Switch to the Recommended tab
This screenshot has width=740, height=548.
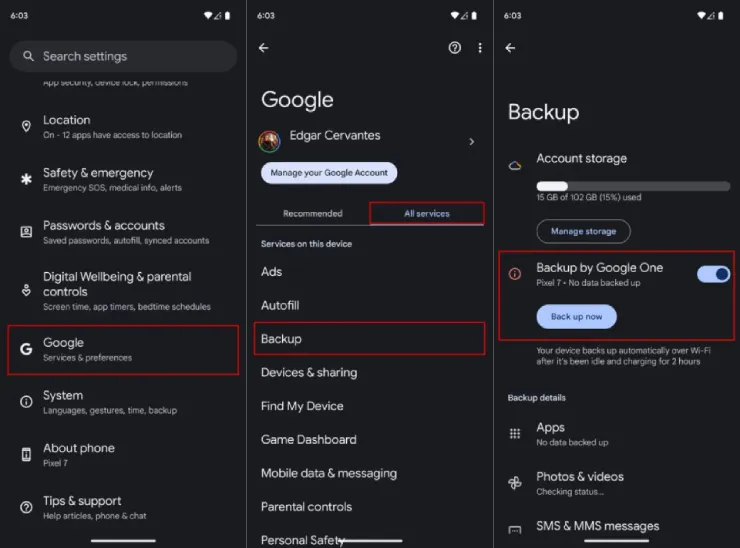313,213
